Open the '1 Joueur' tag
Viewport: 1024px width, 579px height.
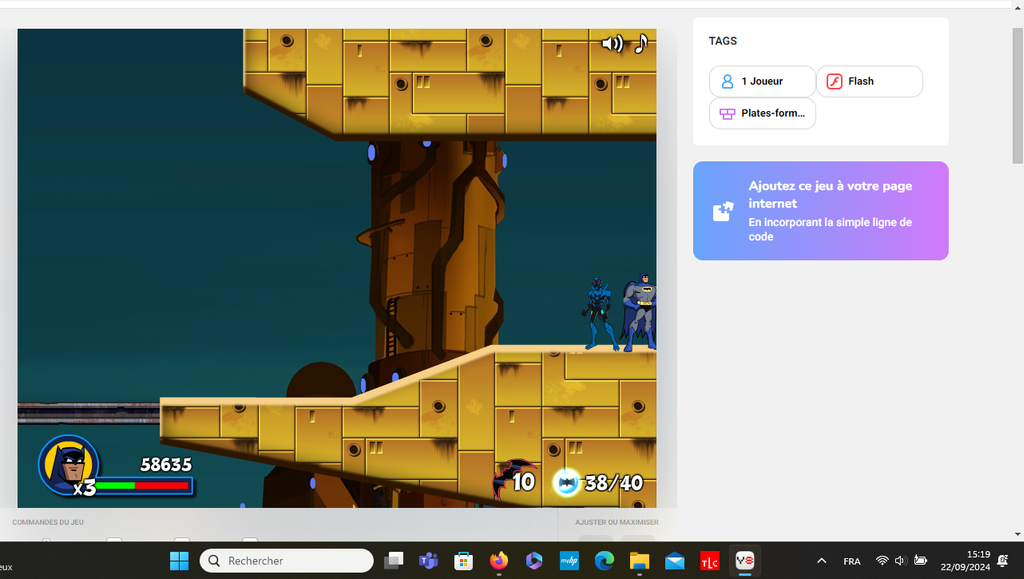click(762, 81)
